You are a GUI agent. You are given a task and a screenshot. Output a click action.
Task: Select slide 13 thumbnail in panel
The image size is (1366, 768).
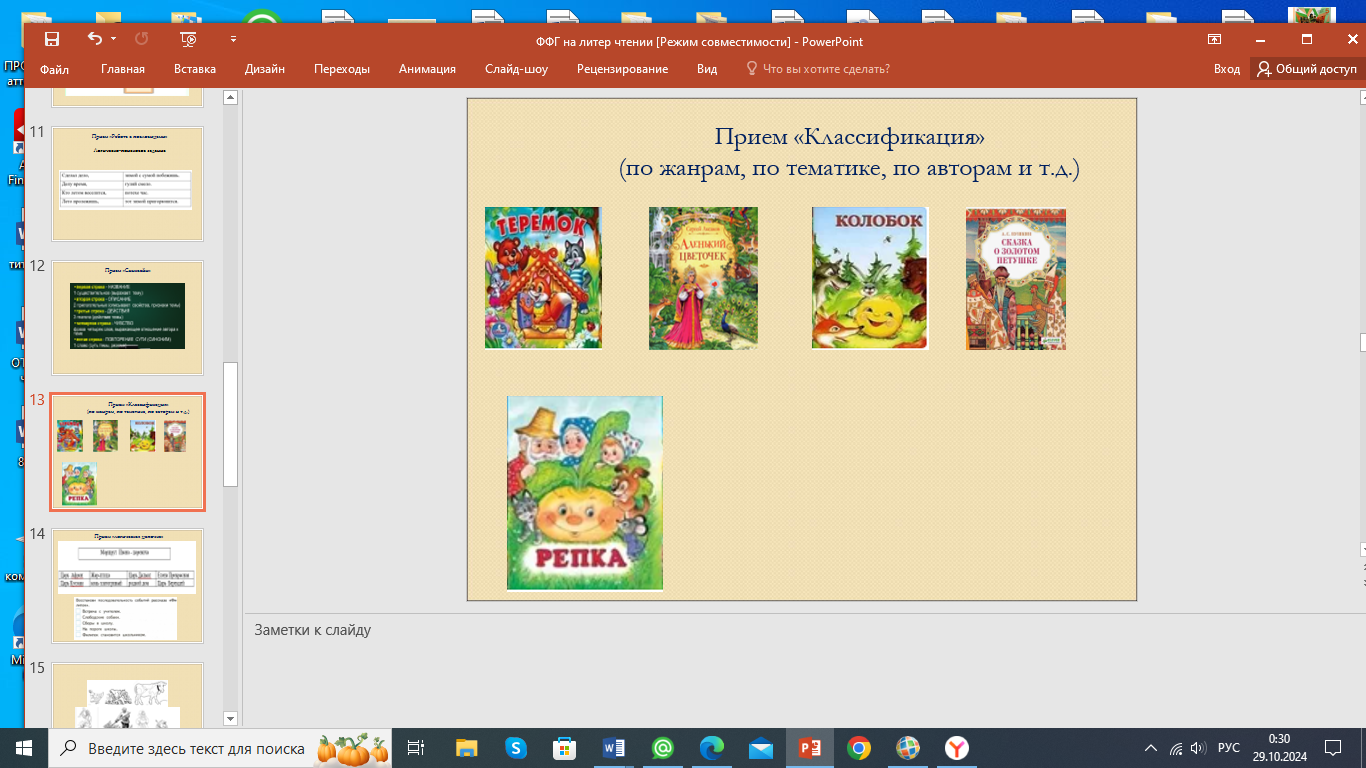coord(128,451)
